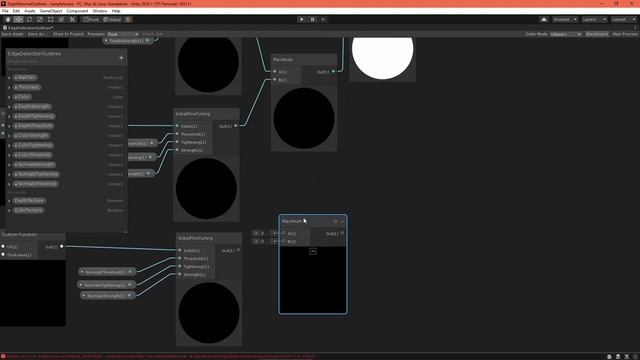Click Save As in Shader Graph toolbar
Image resolution: width=640 pixels, height=360 pixels.
coord(38,34)
